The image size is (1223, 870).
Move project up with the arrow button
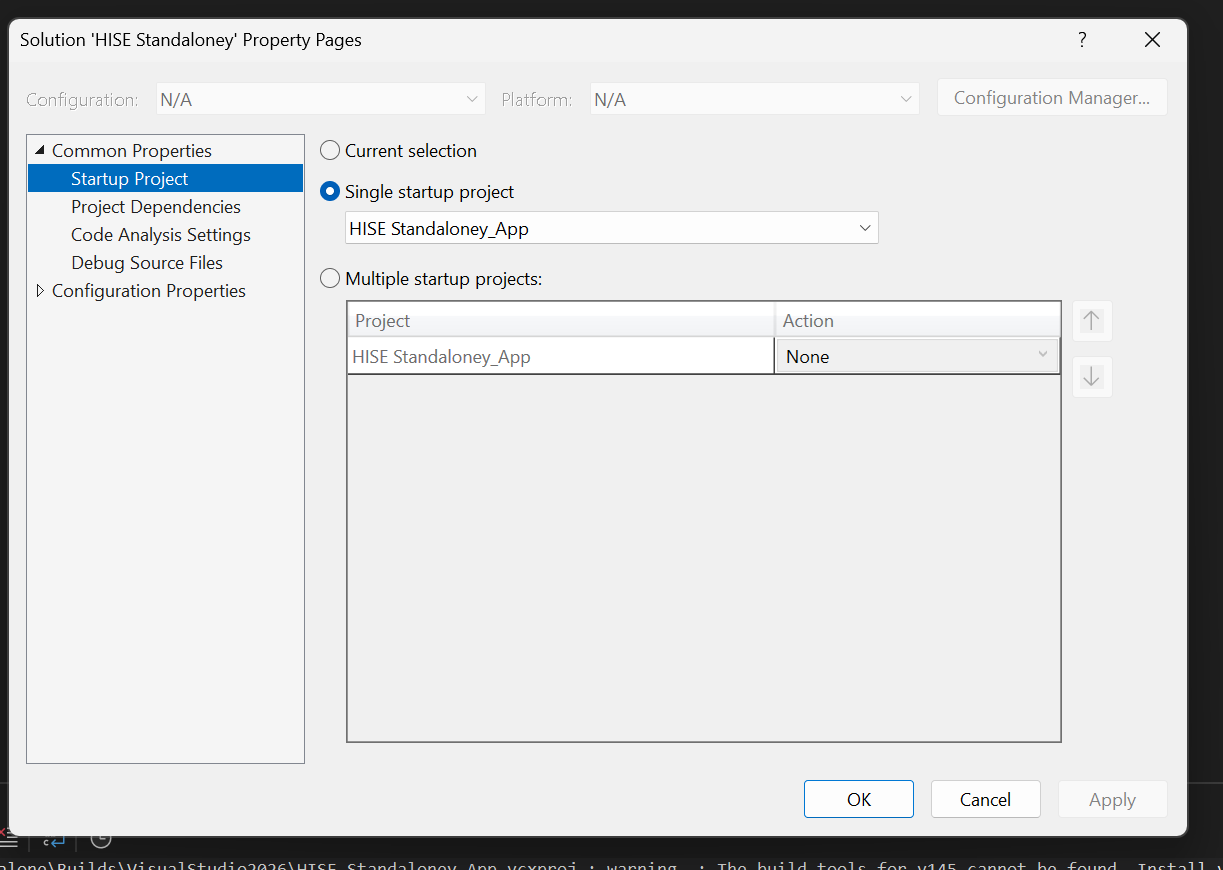coord(1092,321)
